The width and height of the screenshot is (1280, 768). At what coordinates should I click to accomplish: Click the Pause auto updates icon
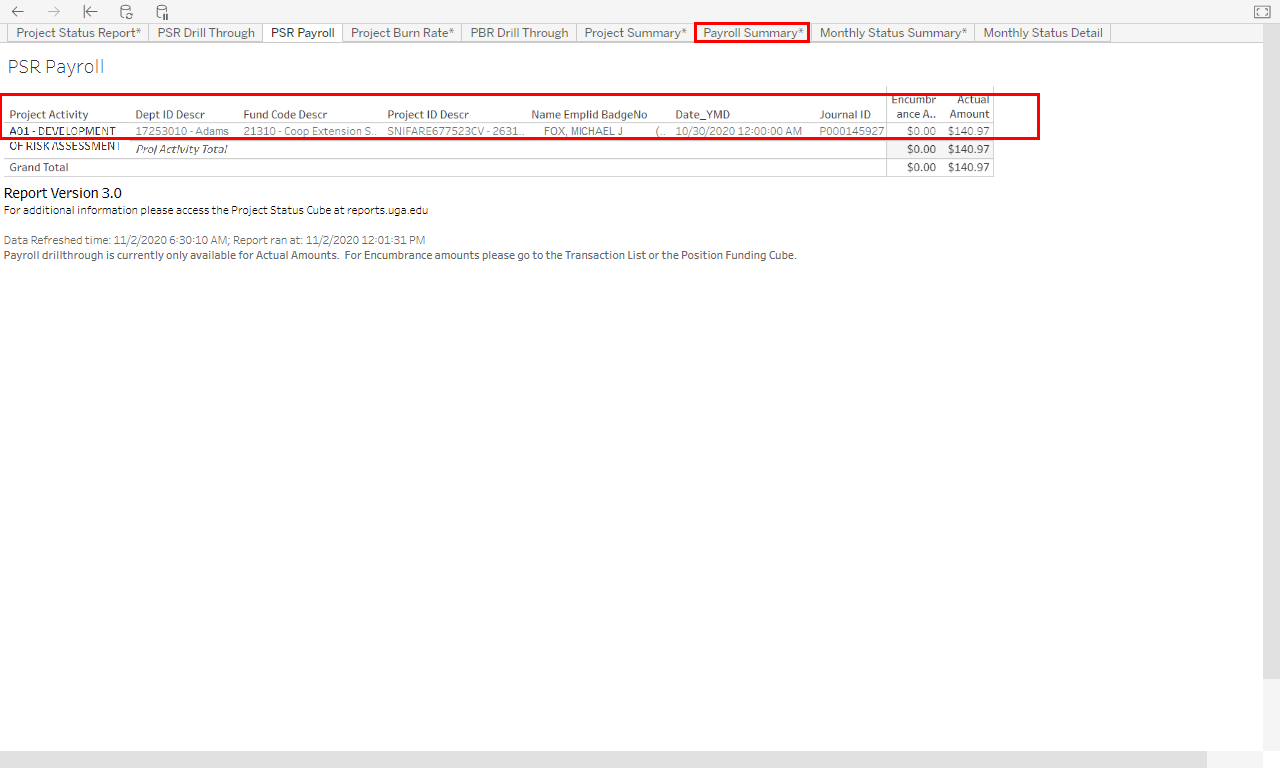pos(162,12)
